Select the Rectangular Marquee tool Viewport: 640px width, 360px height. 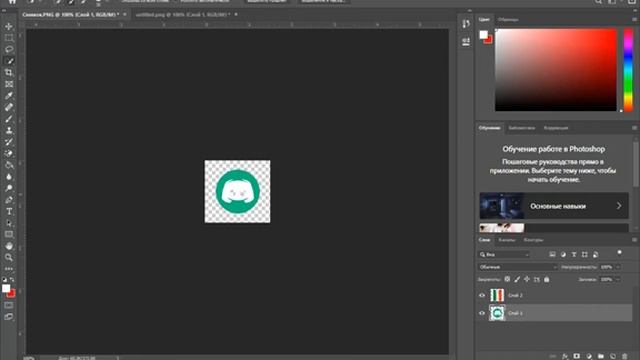(x=9, y=38)
